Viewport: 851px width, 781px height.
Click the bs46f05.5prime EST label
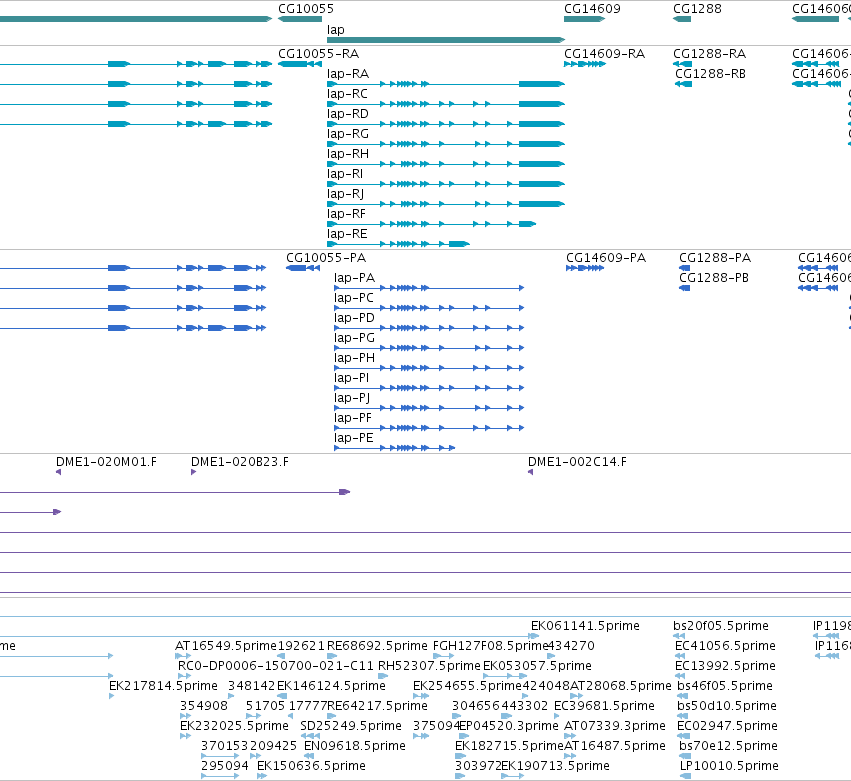[x=725, y=686]
